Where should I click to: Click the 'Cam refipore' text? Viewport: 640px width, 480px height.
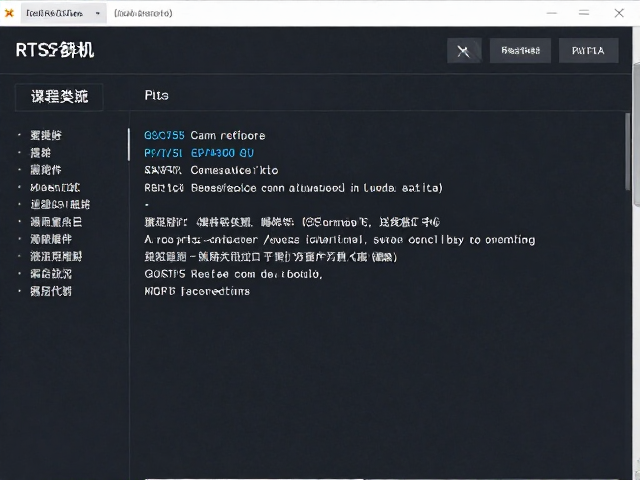click(228, 136)
